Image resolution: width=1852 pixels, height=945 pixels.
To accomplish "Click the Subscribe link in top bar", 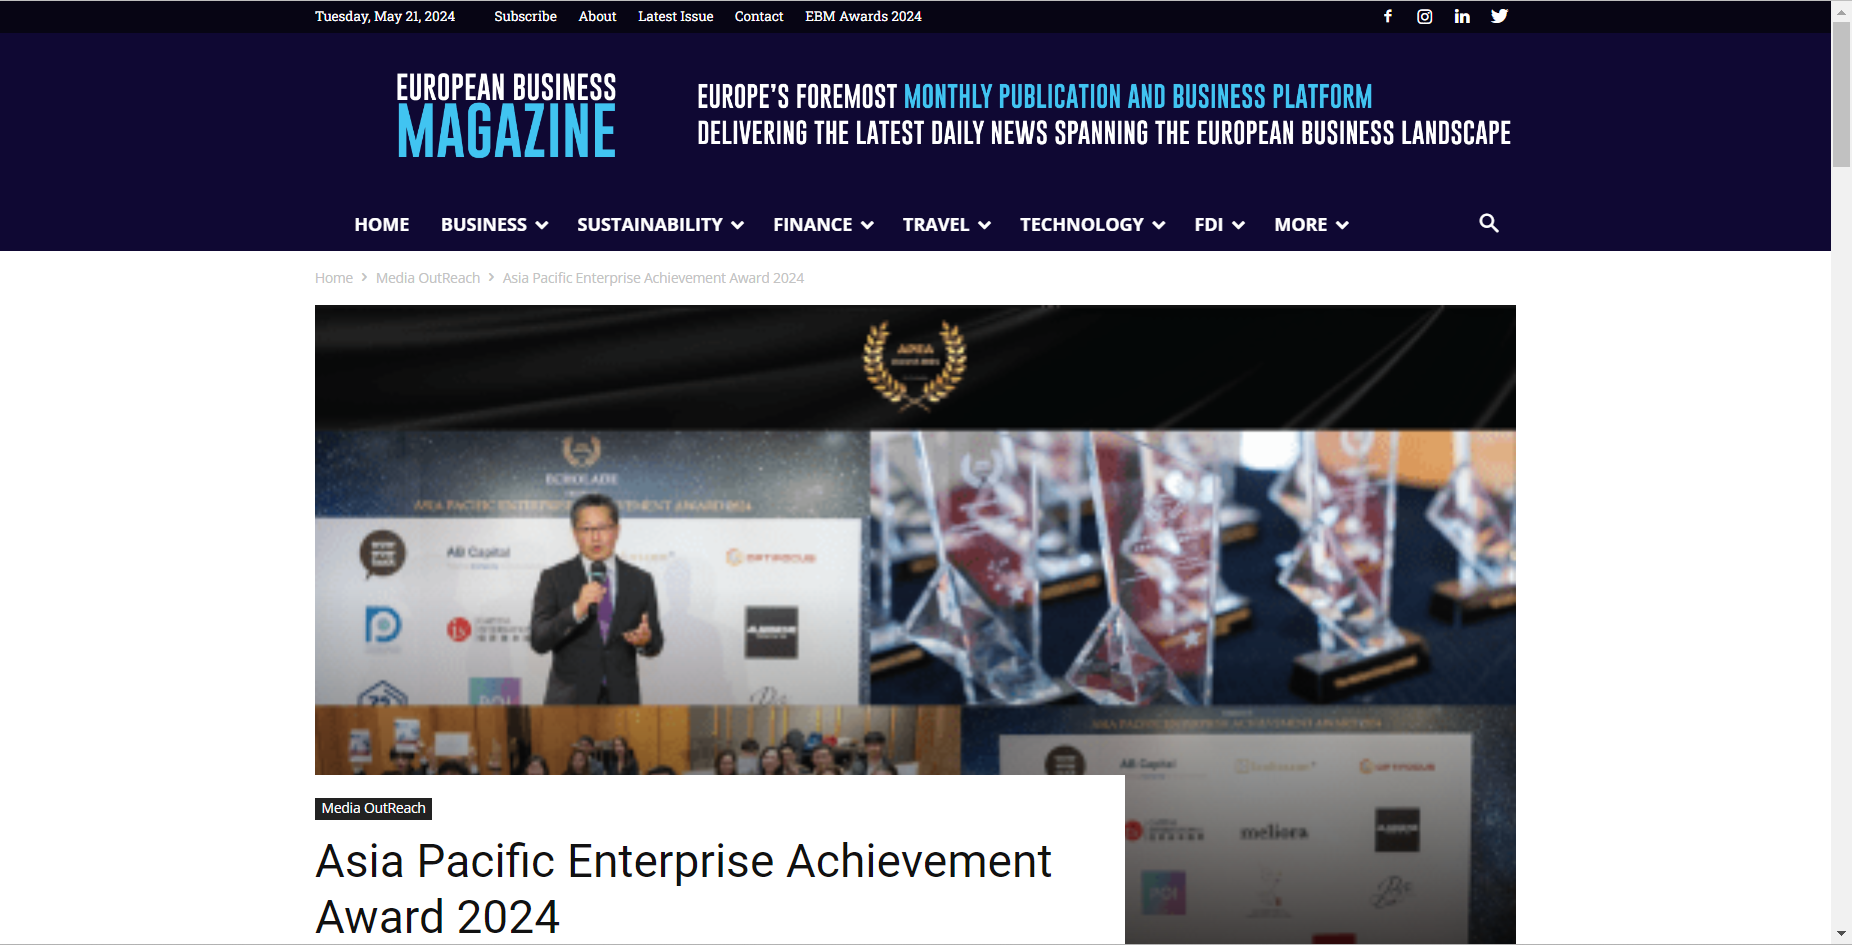I will 525,16.
